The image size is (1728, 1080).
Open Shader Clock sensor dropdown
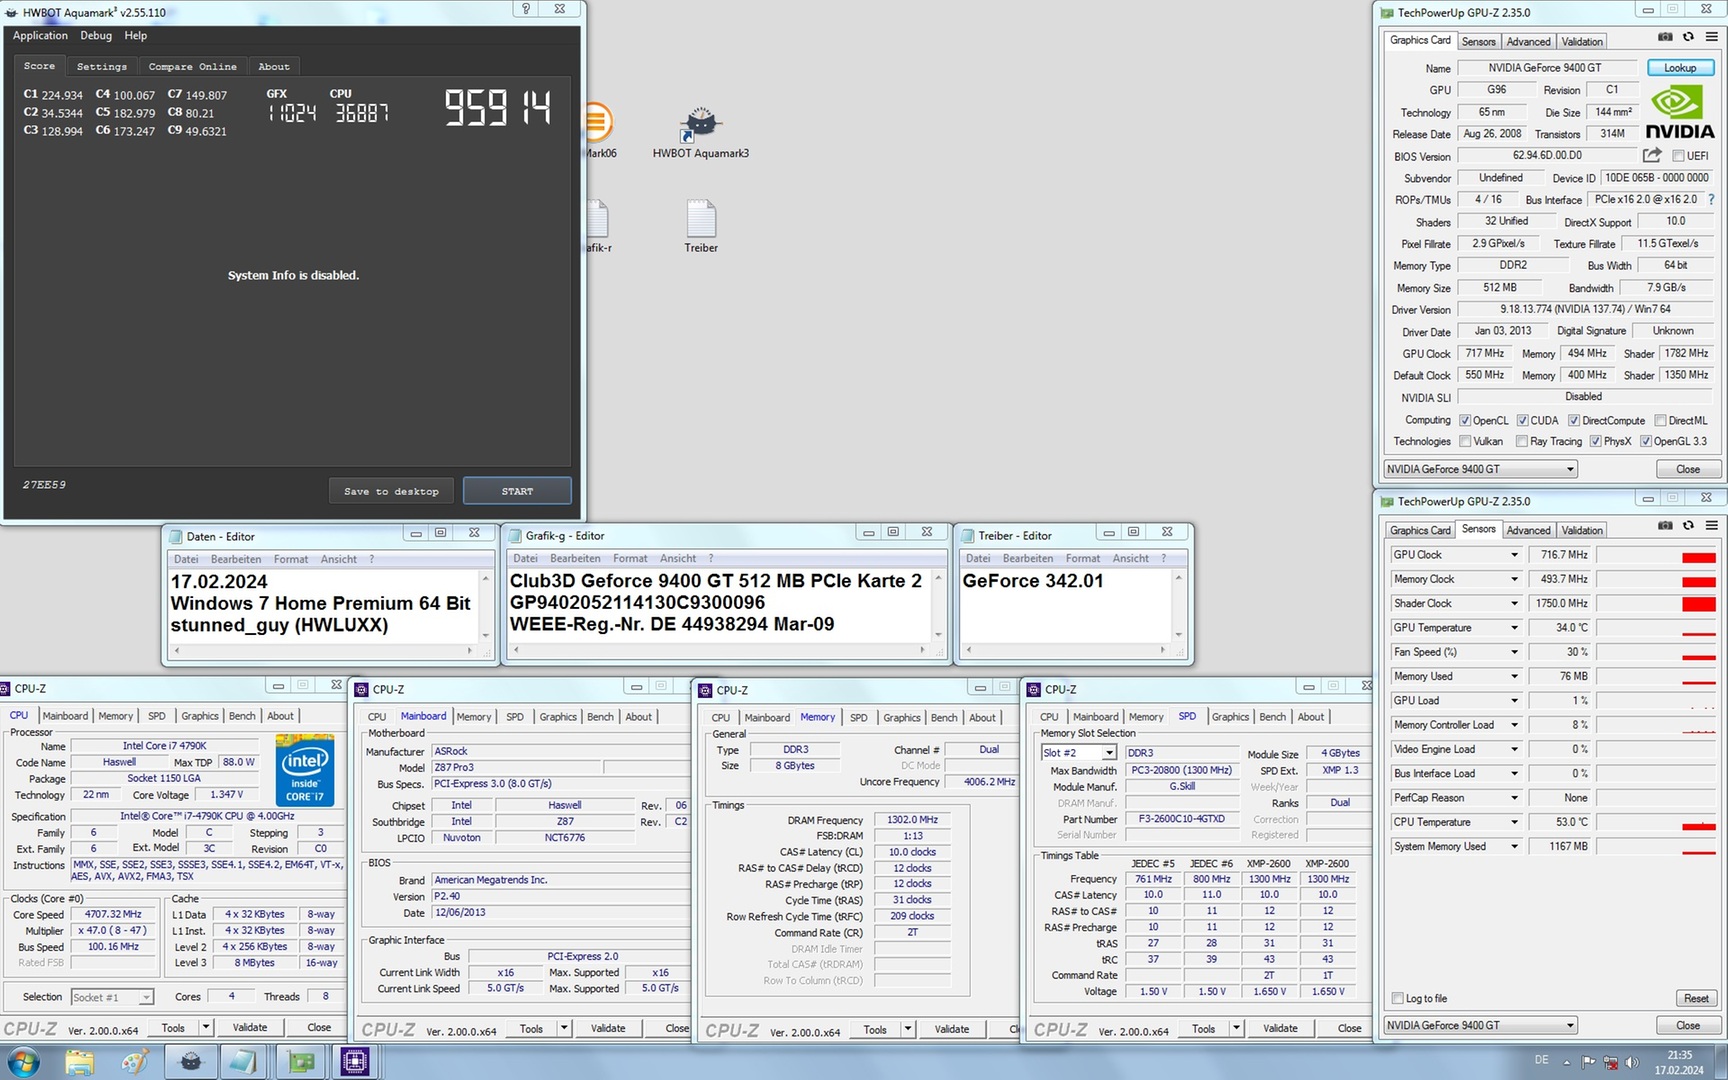tap(1514, 603)
